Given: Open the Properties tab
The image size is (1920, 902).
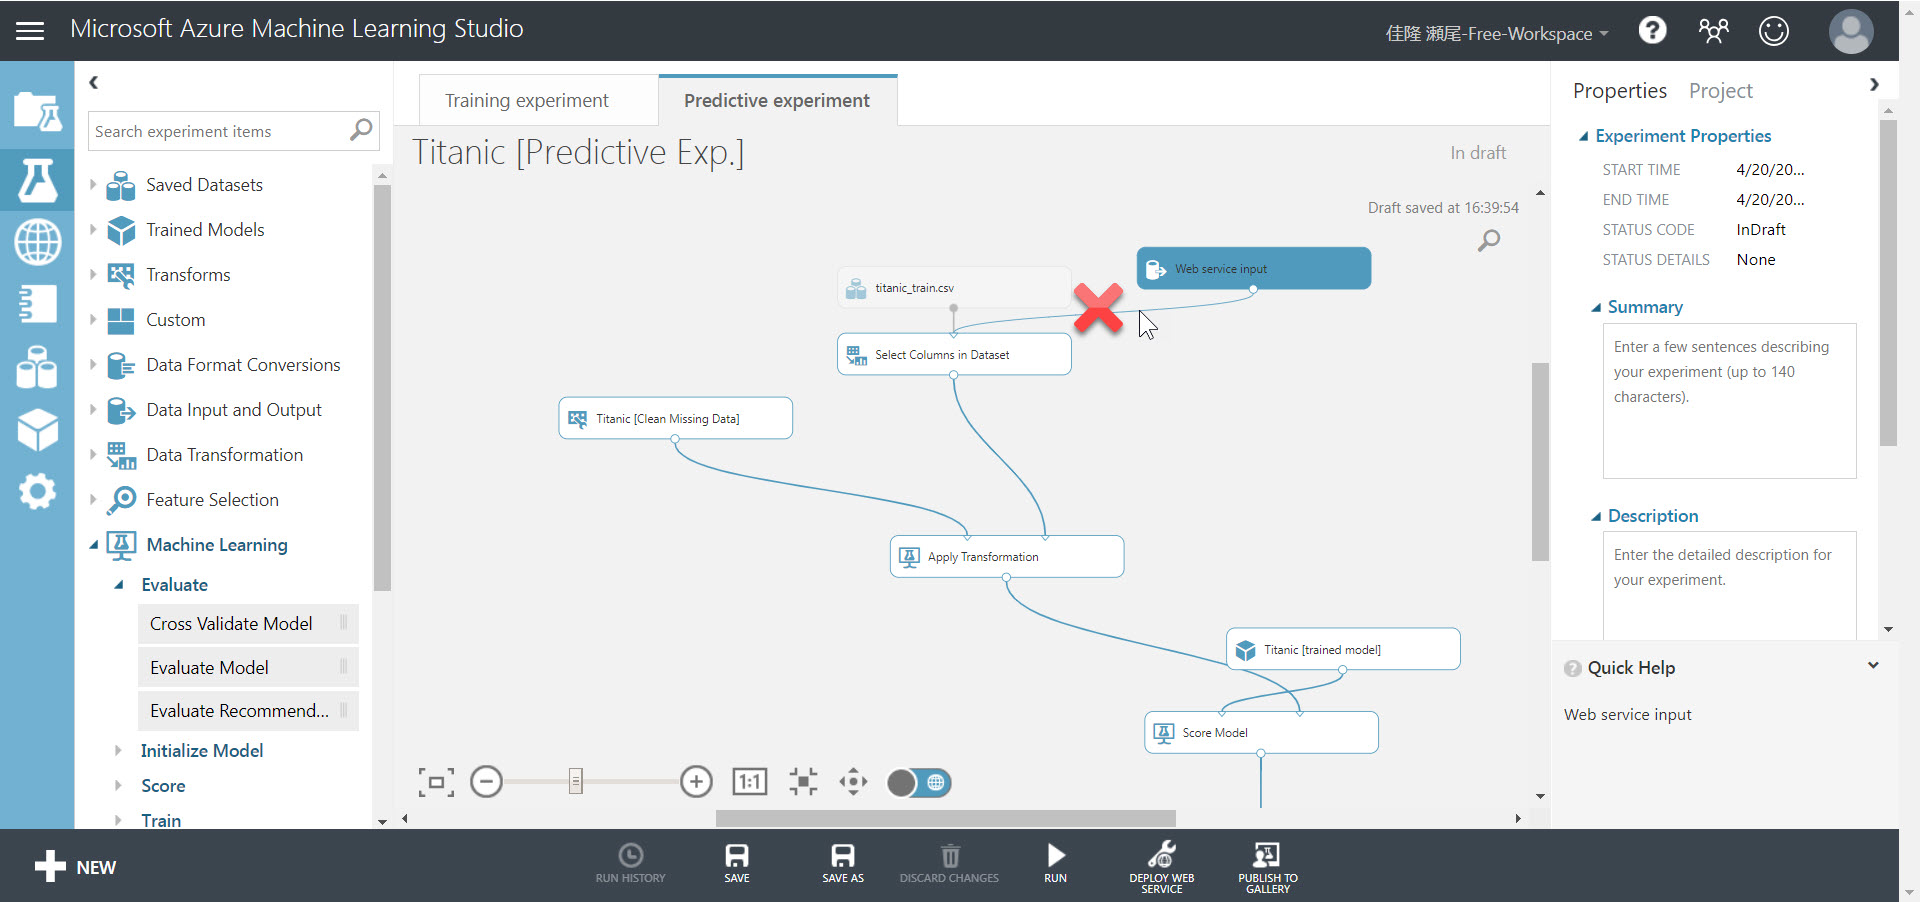Looking at the screenshot, I should (x=1619, y=91).
